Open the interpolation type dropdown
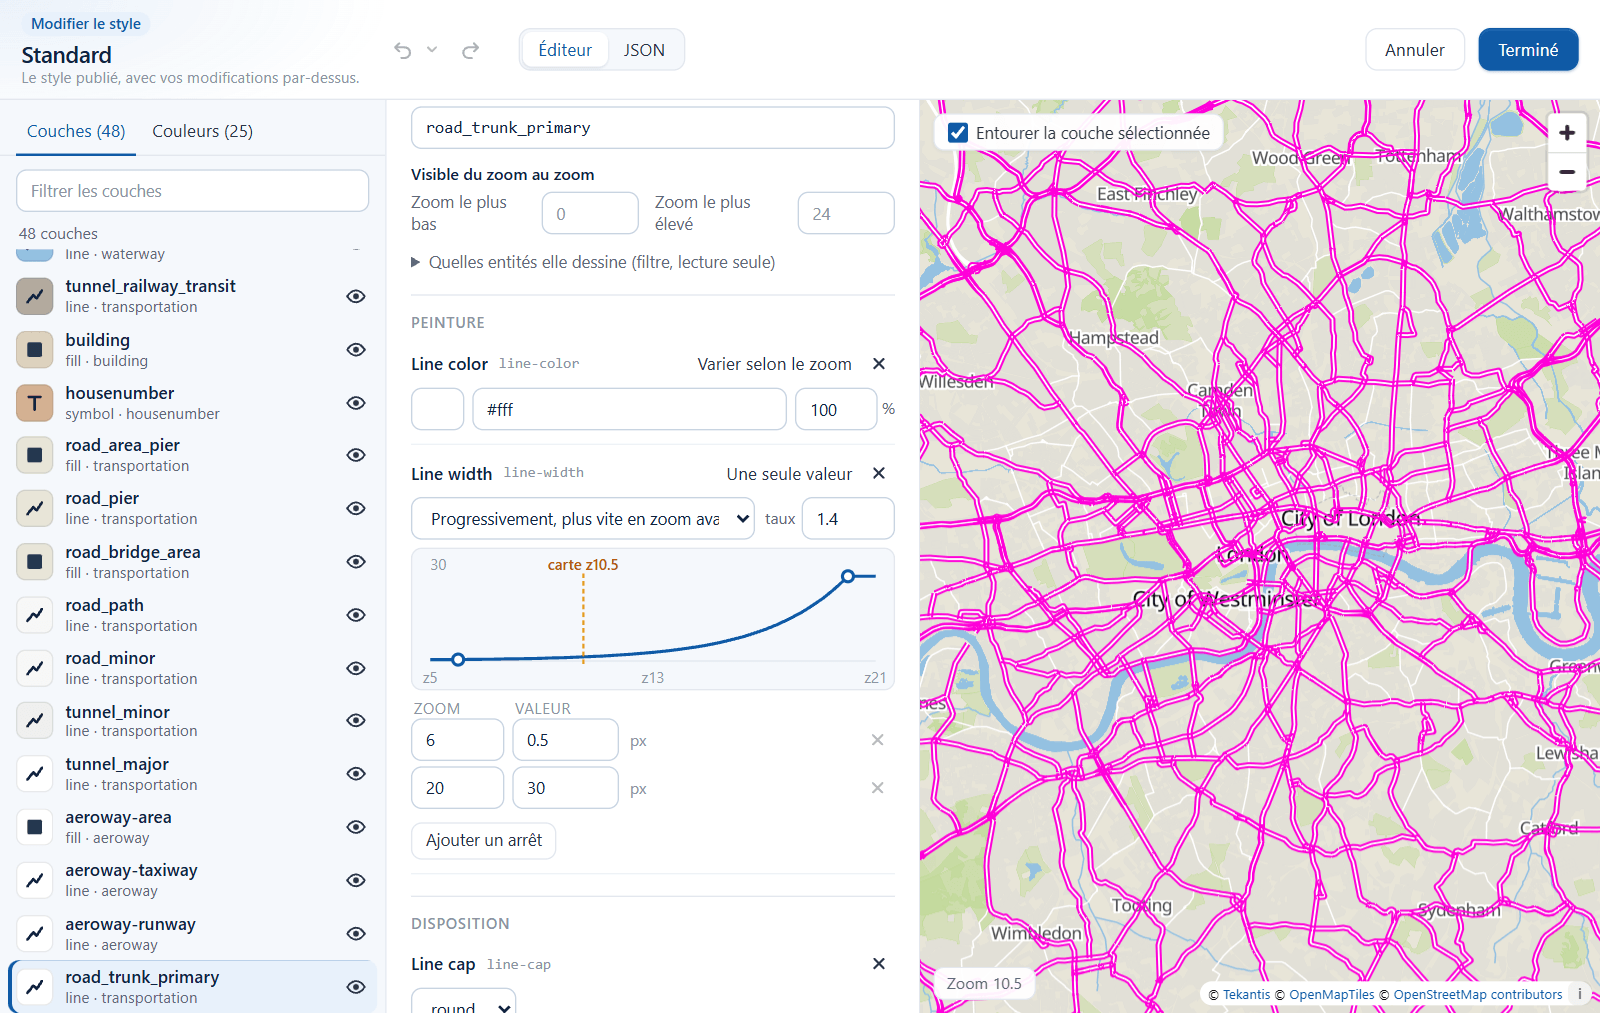The image size is (1600, 1013). click(x=583, y=519)
